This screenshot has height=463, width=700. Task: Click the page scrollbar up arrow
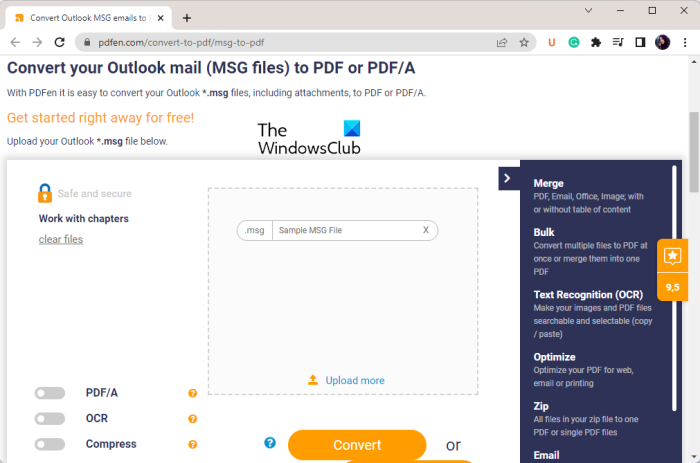coord(694,62)
